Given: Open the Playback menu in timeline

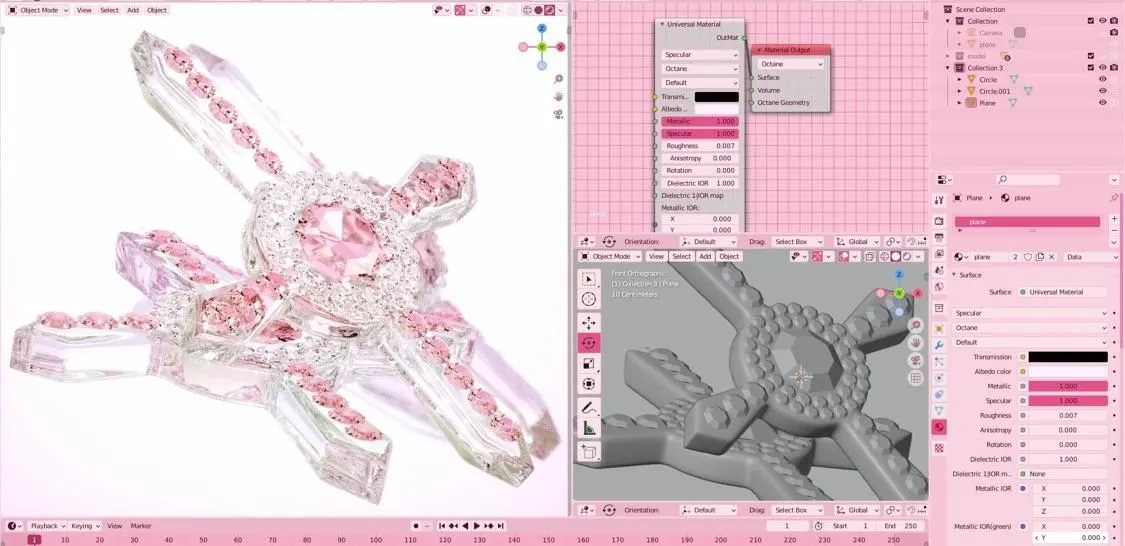Looking at the screenshot, I should point(48,526).
